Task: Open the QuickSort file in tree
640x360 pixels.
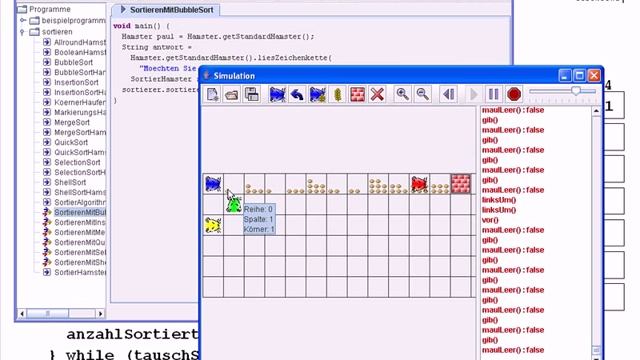Action: point(66,142)
